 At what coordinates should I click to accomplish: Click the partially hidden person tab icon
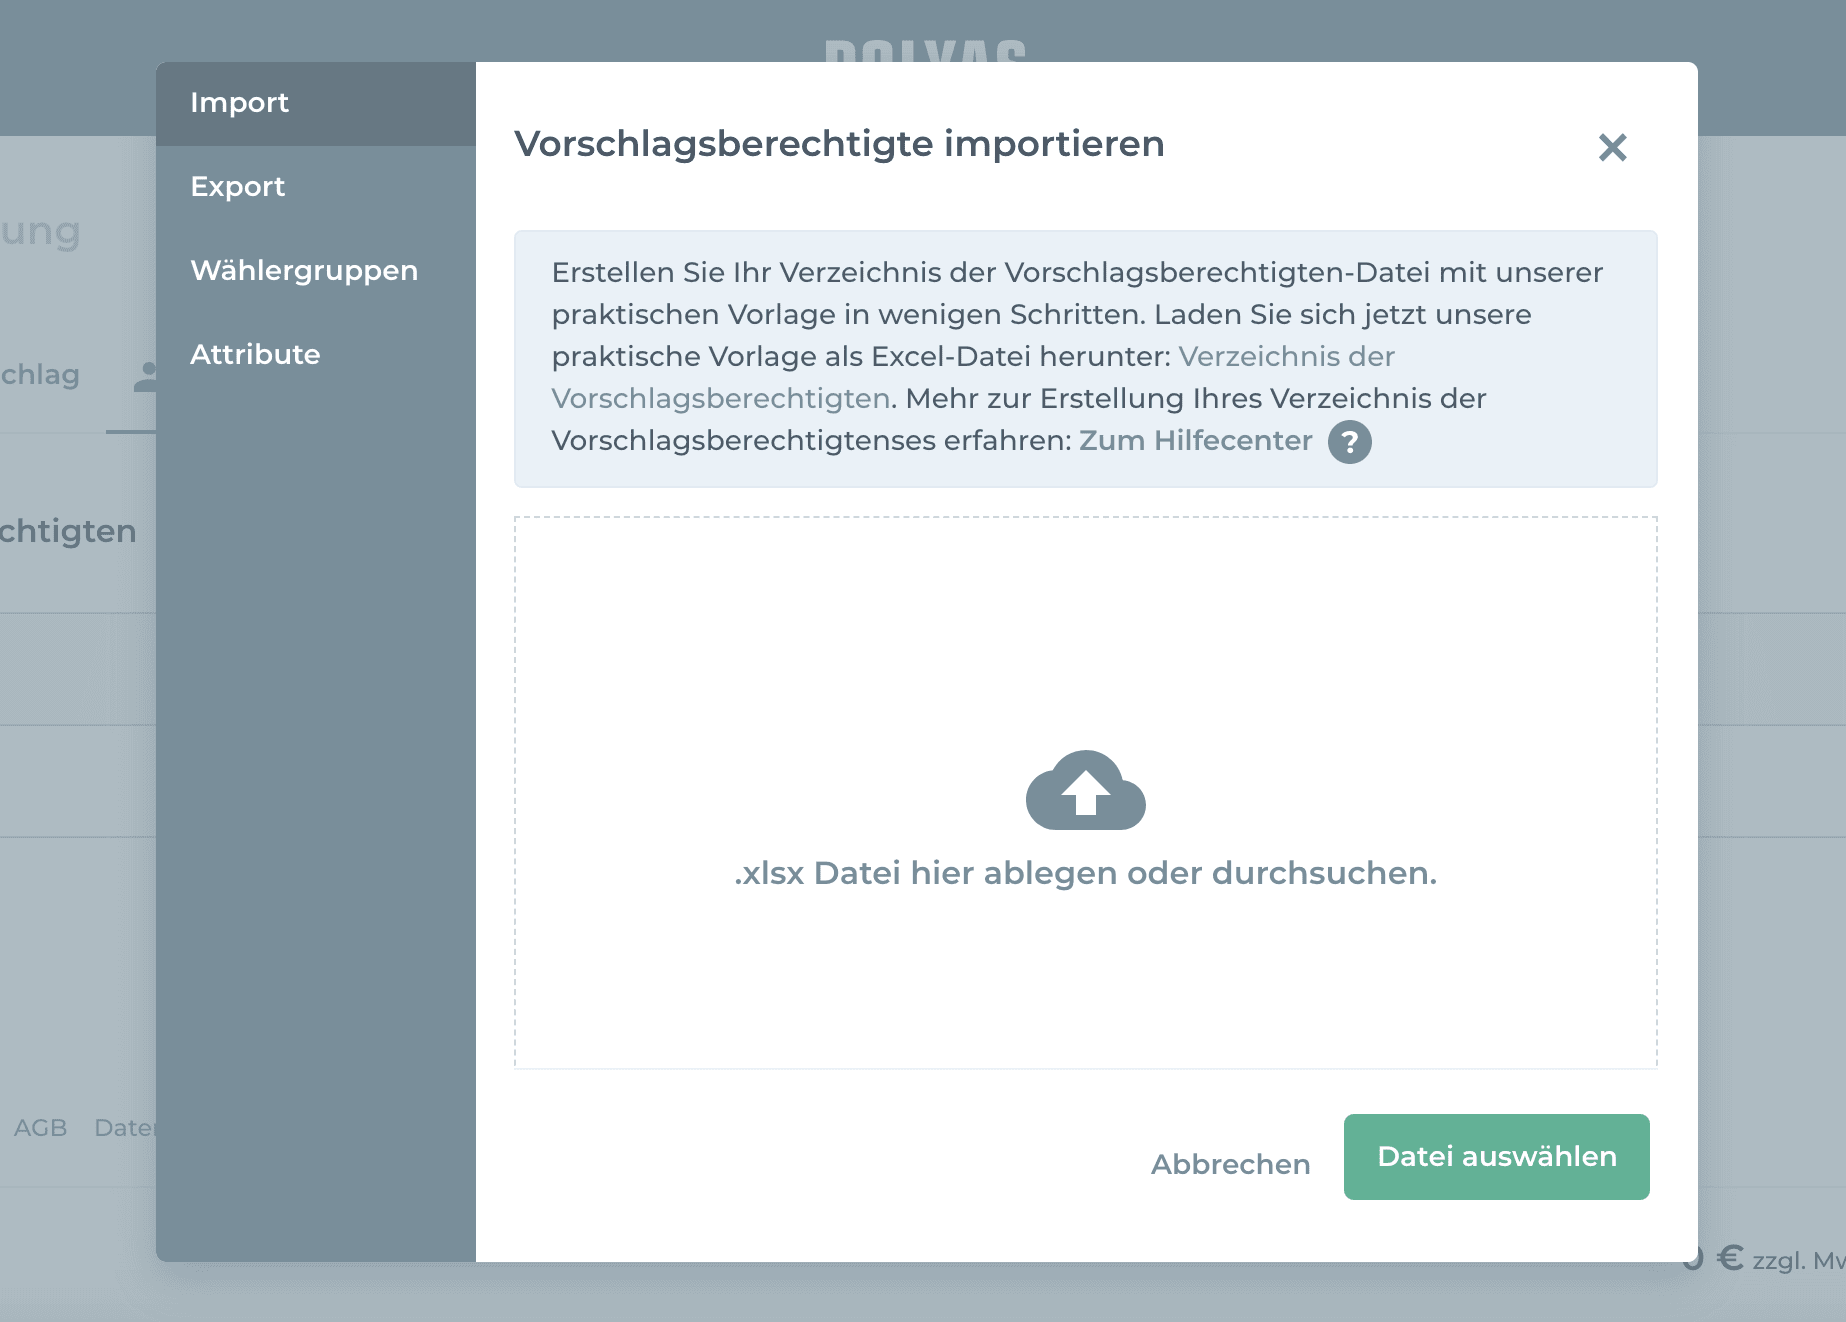coord(146,376)
